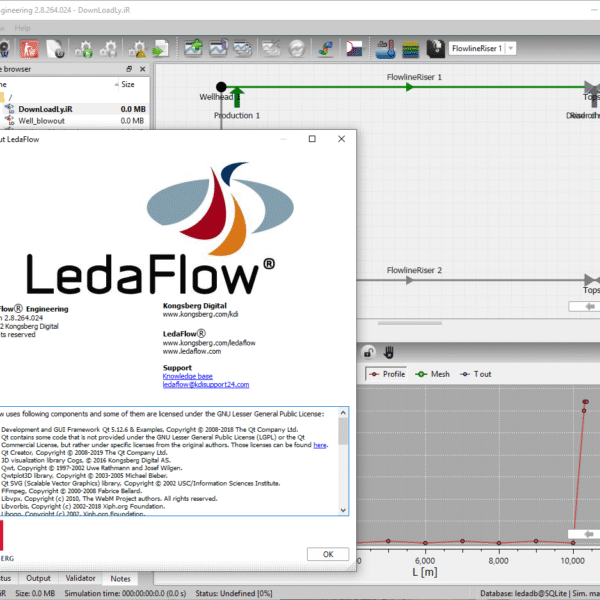This screenshot has height=600, width=600.
Task: Click the document with green arrow icon
Action: click(x=161, y=49)
